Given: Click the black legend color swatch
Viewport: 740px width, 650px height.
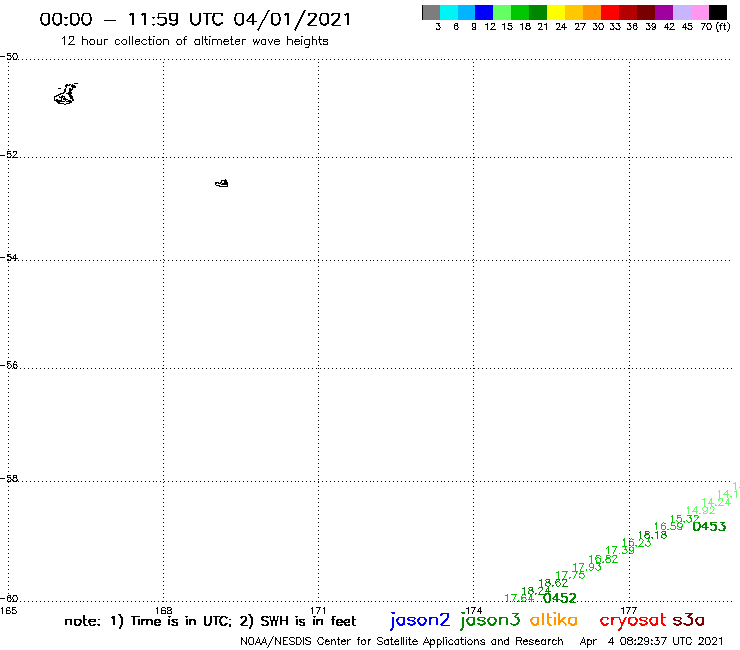Looking at the screenshot, I should click(717, 12).
